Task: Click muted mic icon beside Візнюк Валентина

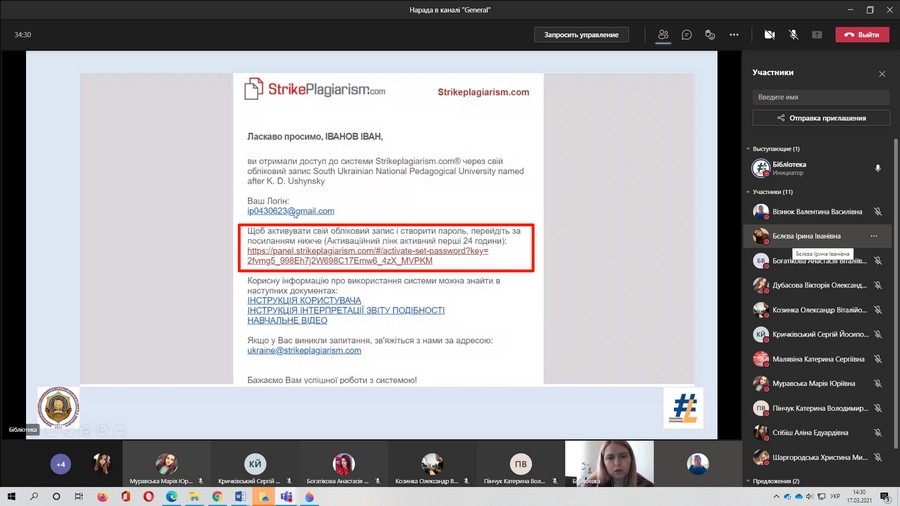Action: click(878, 212)
